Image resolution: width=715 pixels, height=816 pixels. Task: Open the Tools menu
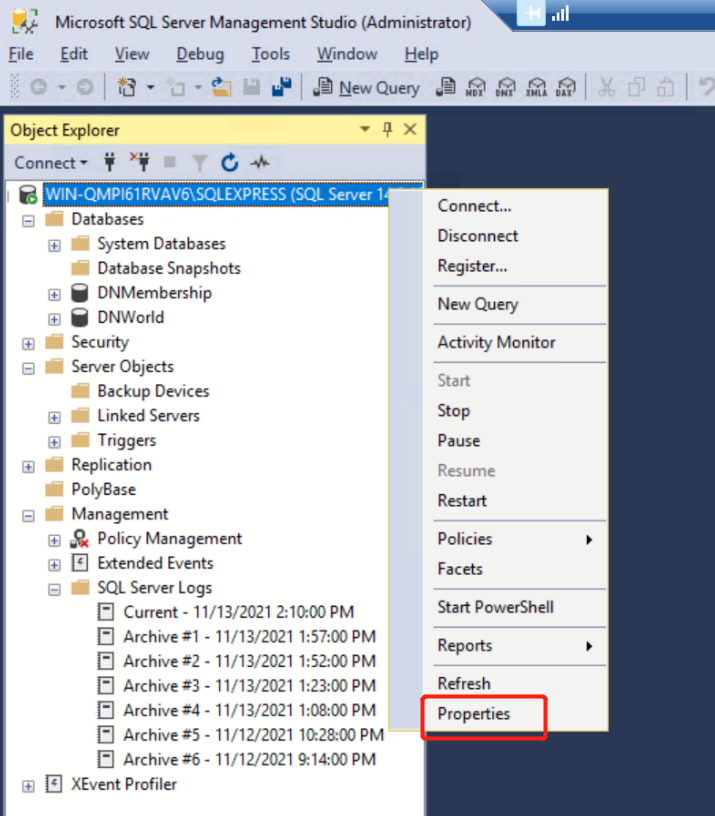pyautogui.click(x=271, y=54)
